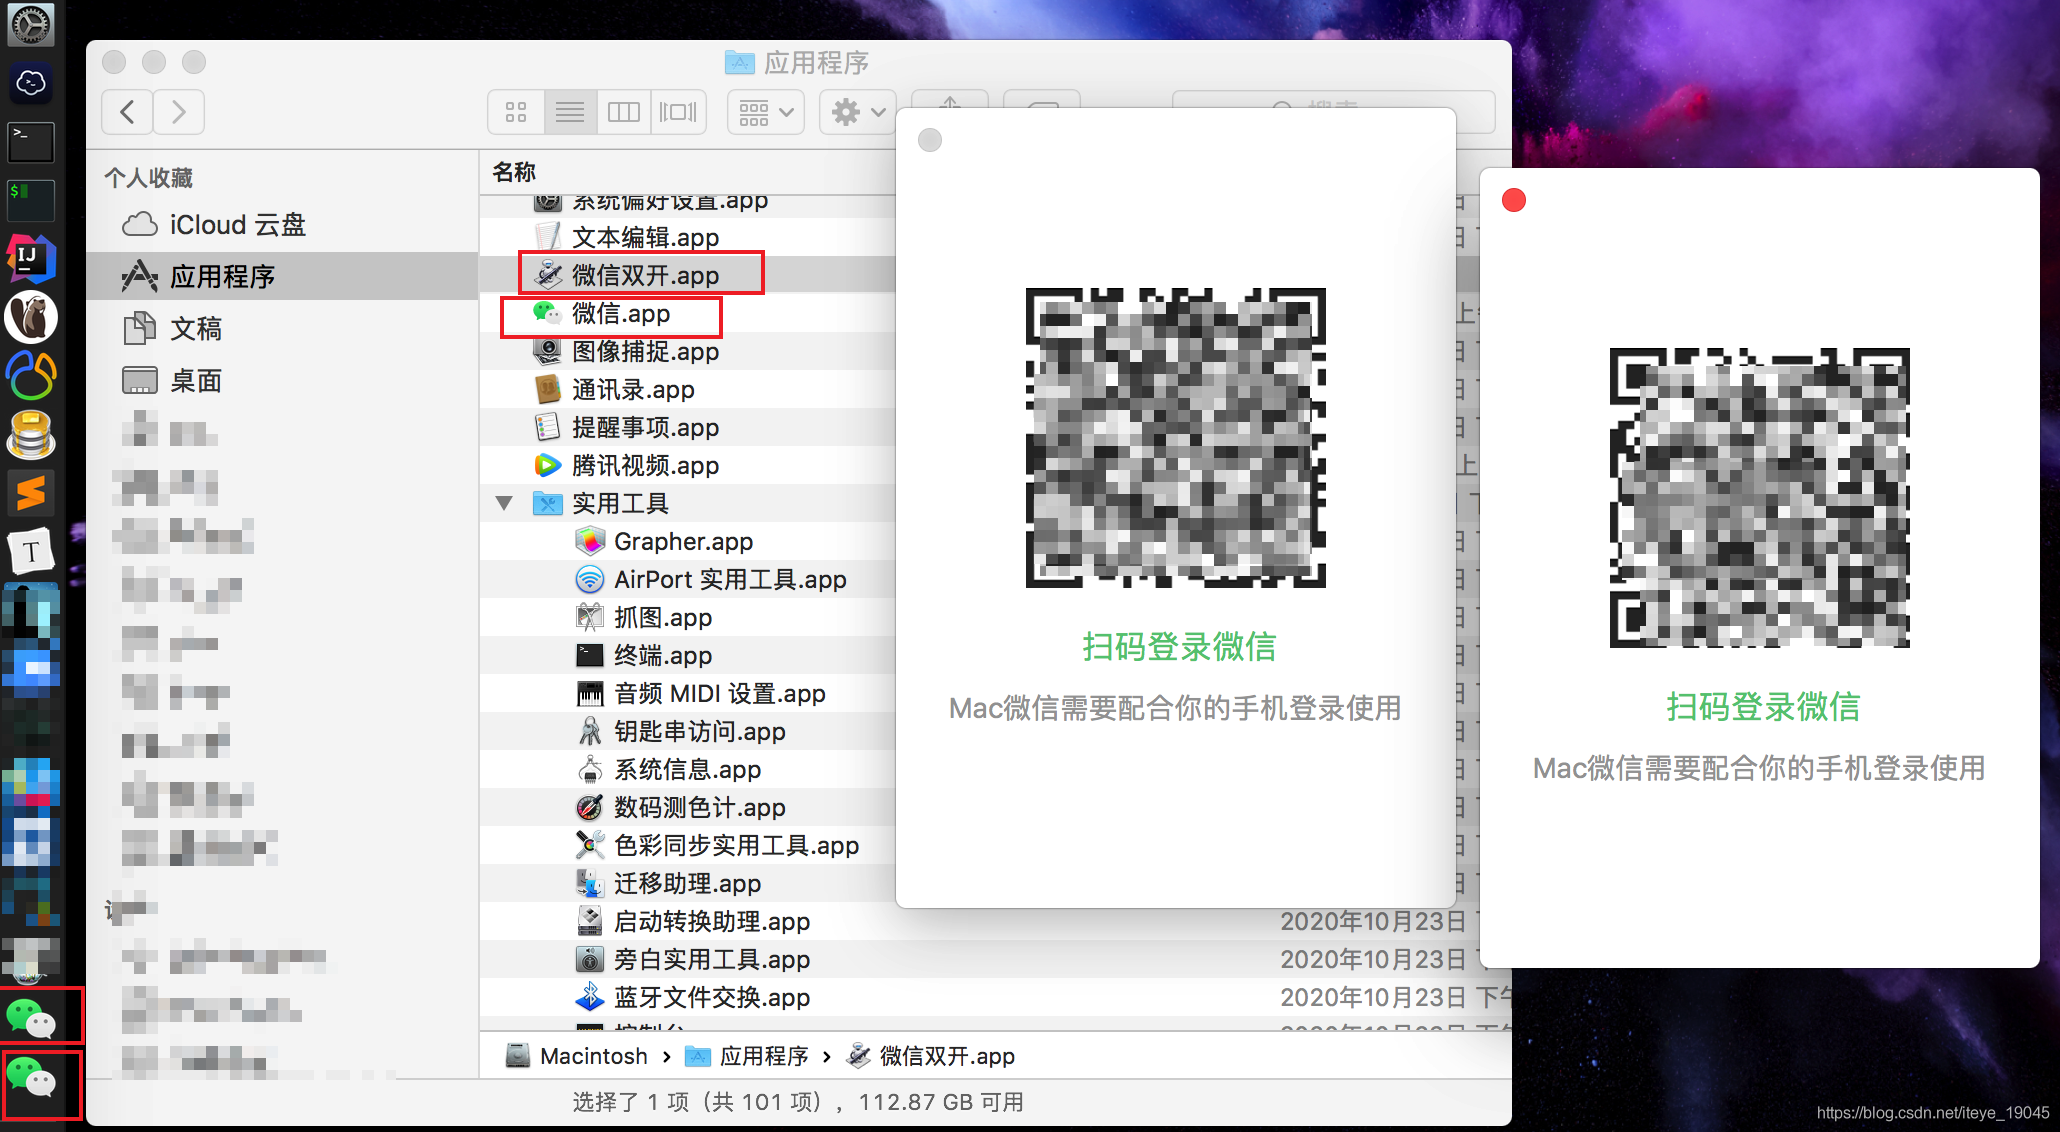Click 应用程序 in the path bar
2060x1132 pixels.
(747, 1056)
